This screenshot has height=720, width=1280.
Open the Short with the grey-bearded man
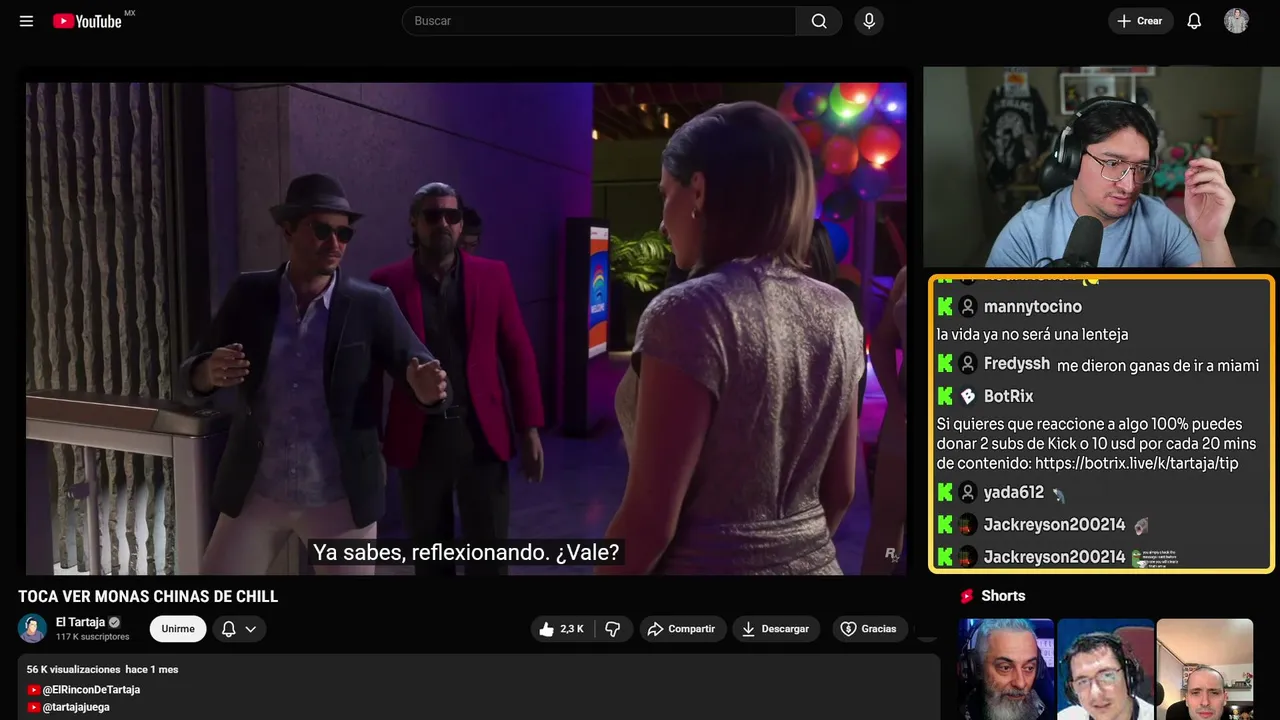[1006, 669]
